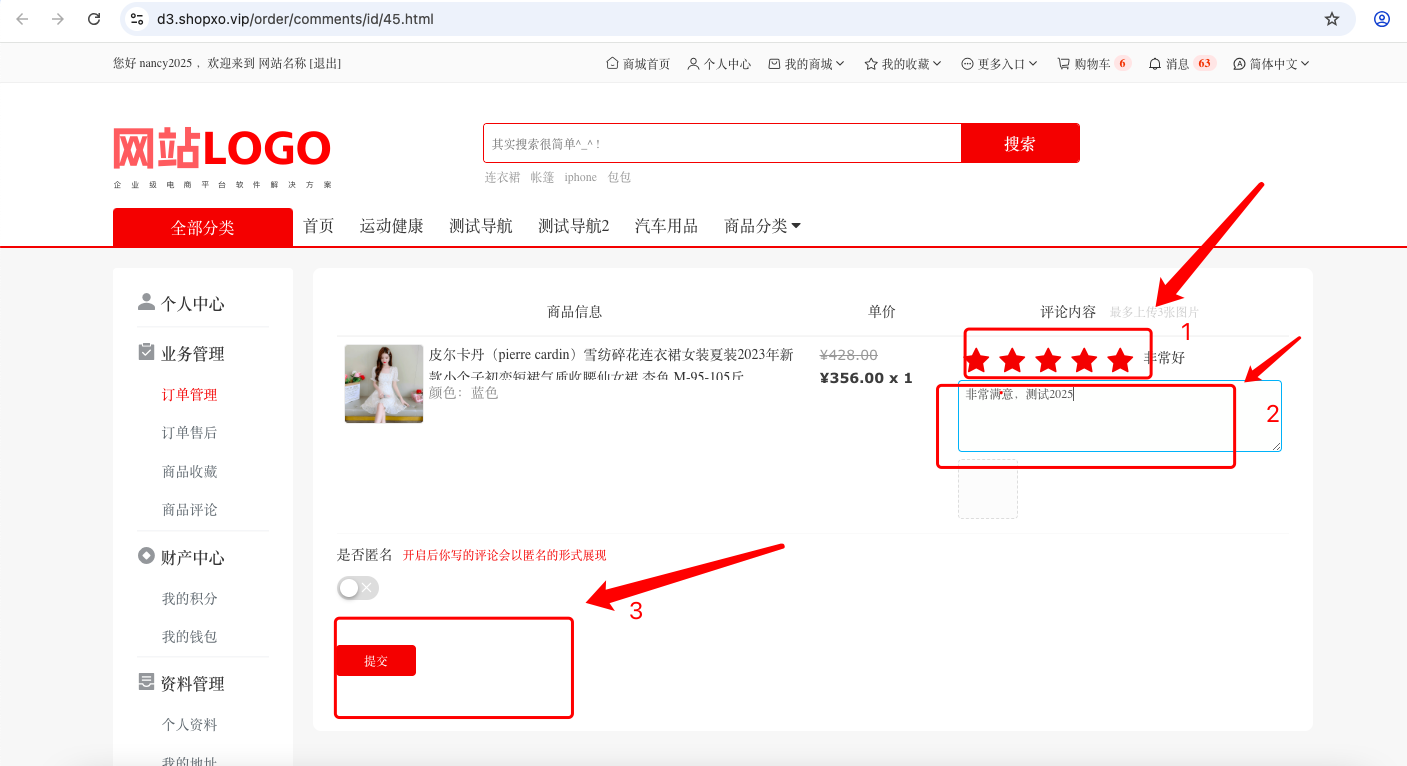Screen dimensions: 1407x766
Task: Click the browser reload icon
Action: [x=94, y=19]
